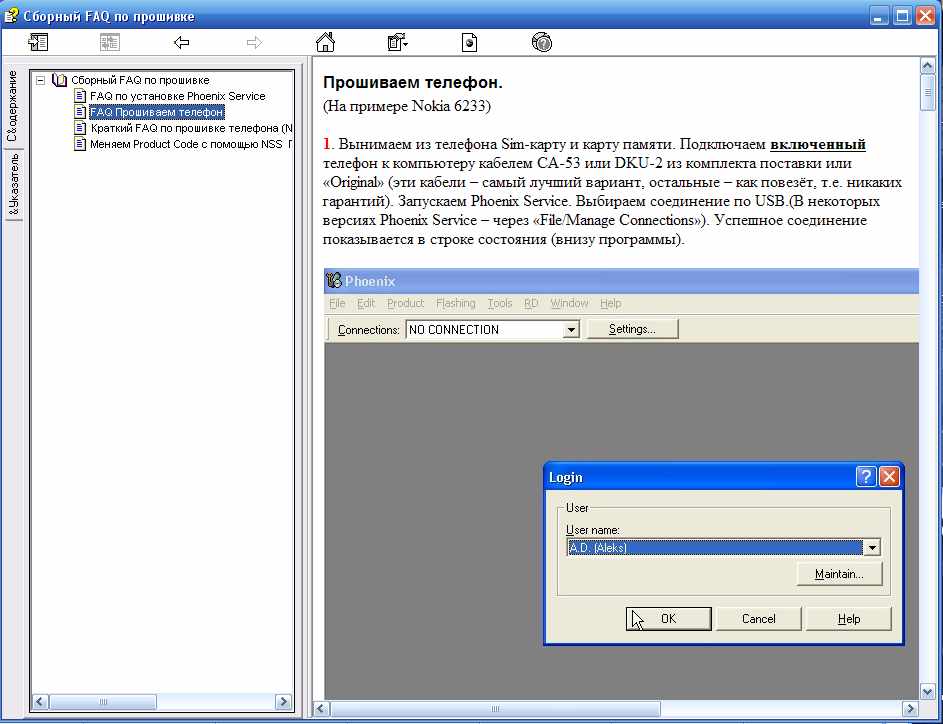Click page icon beside FAQ Прошиваем телефон
Screen dimensions: 943x724
coord(80,112)
